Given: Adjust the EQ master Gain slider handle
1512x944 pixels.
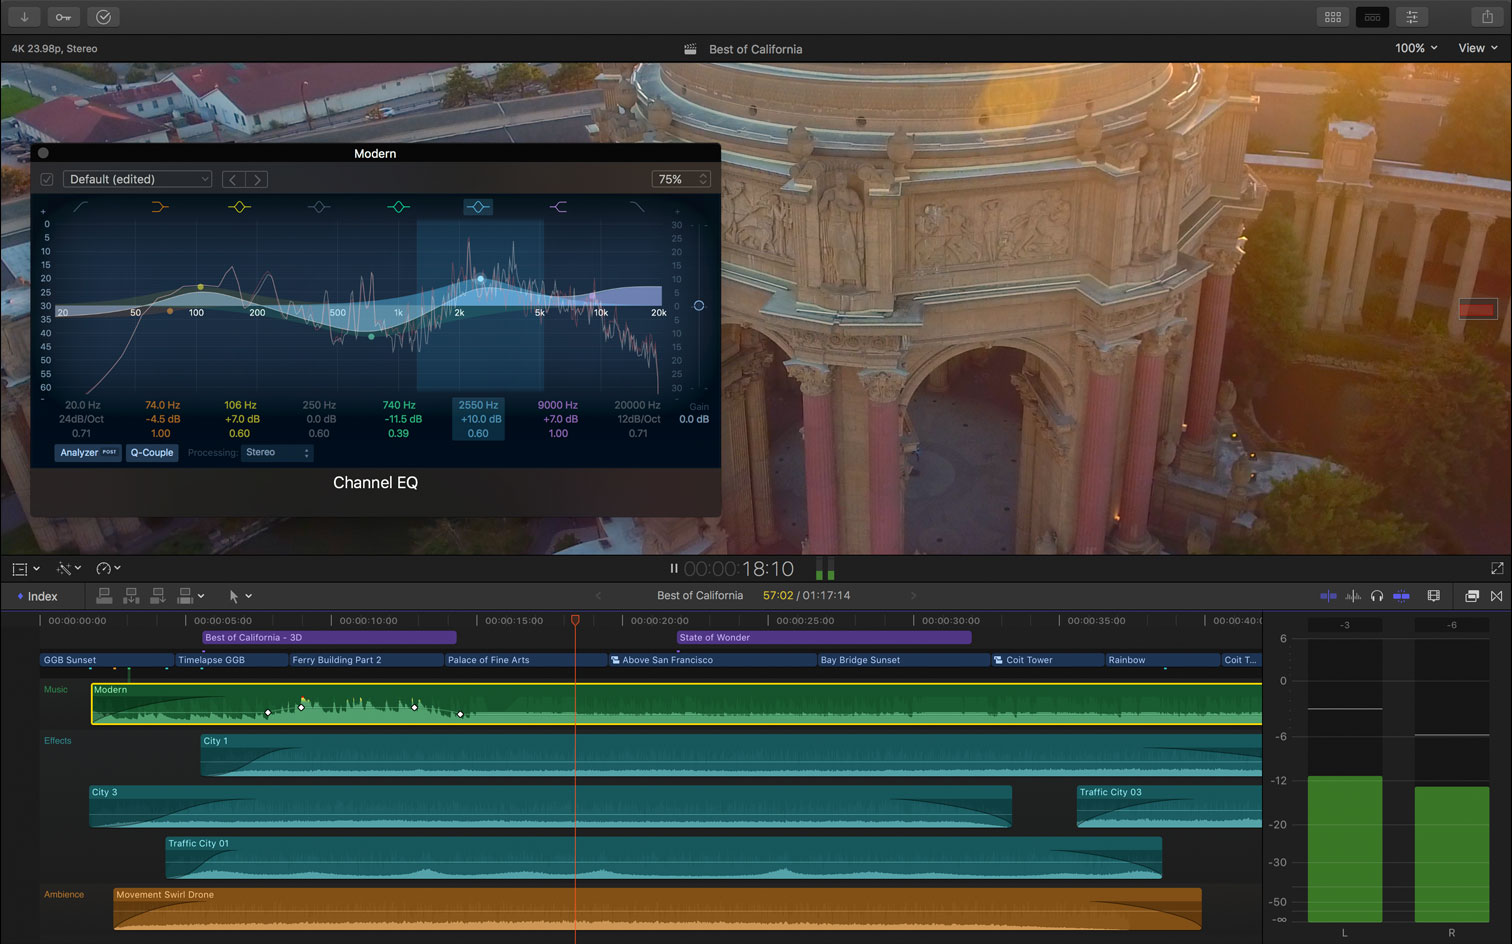Looking at the screenshot, I should 699,306.
